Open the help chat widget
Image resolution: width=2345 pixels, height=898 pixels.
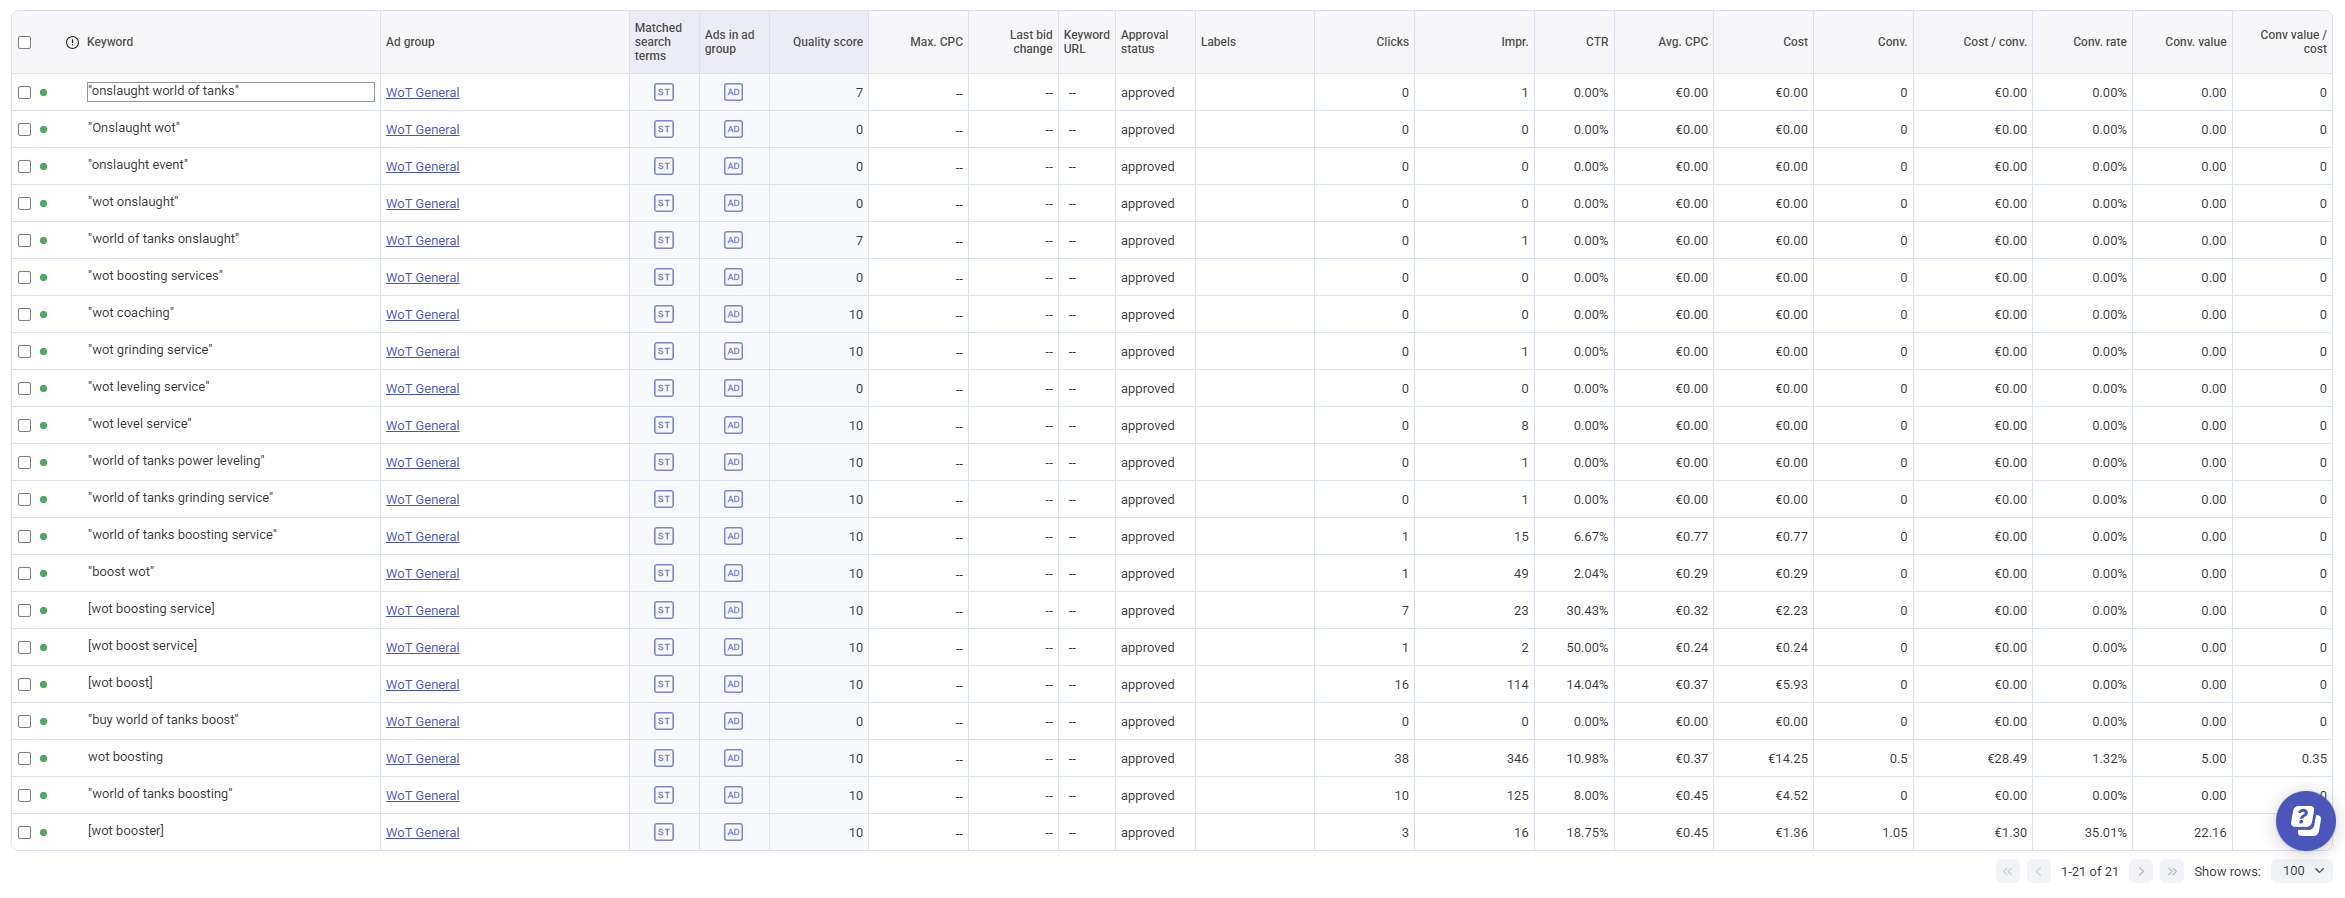tap(2305, 820)
